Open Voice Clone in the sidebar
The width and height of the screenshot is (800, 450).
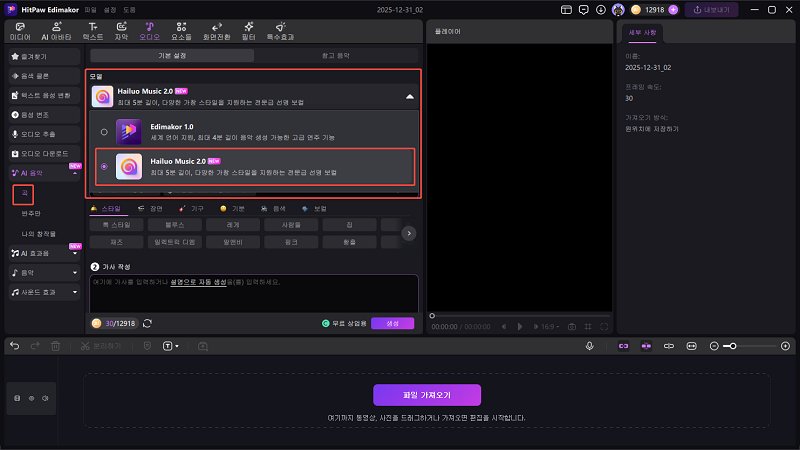click(44, 76)
